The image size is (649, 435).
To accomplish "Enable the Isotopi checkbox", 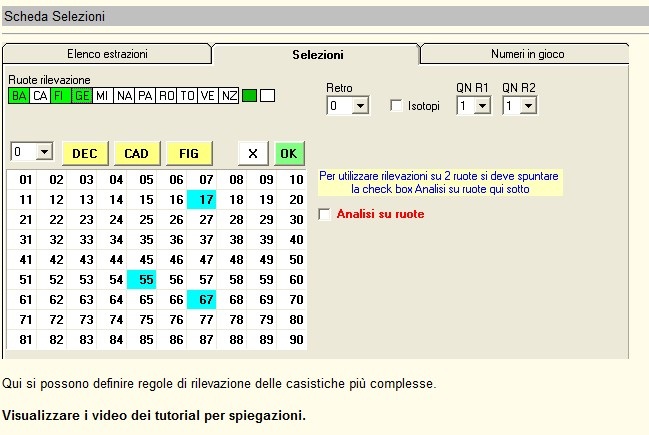I will pos(397,106).
